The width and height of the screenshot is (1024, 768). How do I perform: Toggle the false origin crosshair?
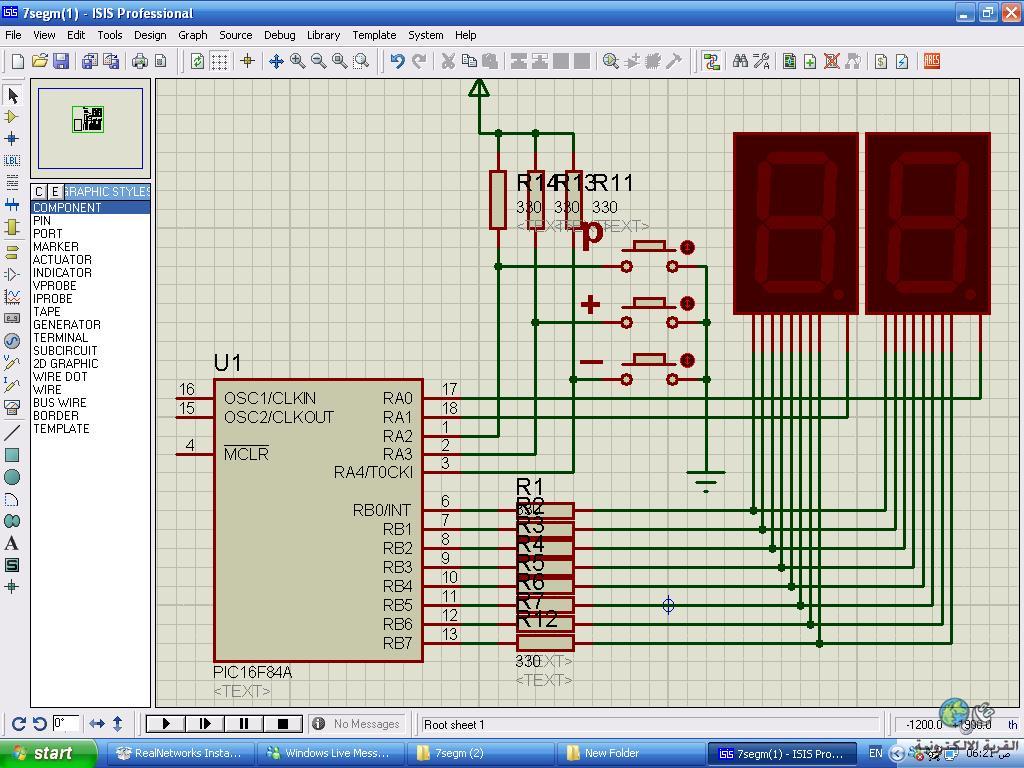tap(248, 61)
